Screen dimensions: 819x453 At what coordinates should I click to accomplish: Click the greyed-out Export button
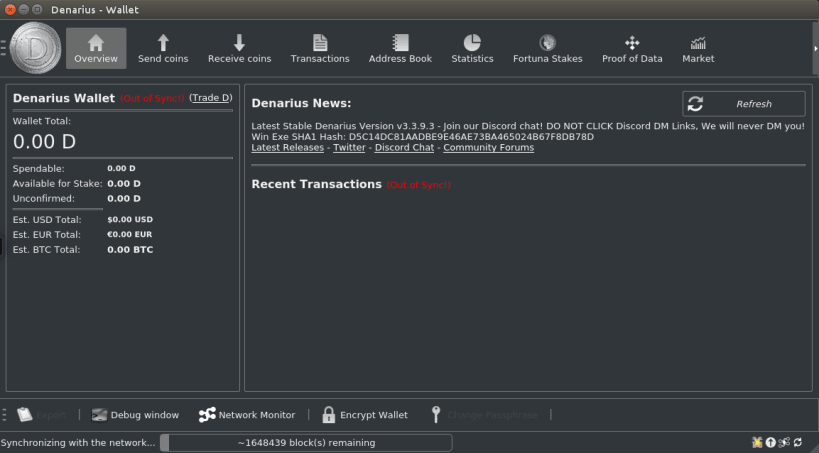[42, 415]
